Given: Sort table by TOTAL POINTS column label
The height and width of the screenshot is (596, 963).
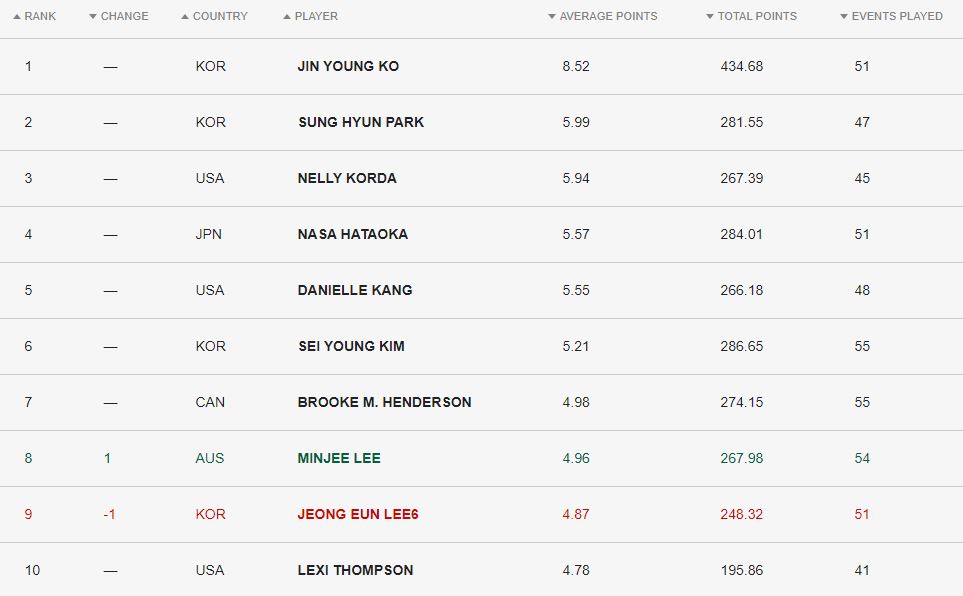Looking at the screenshot, I should [x=757, y=17].
